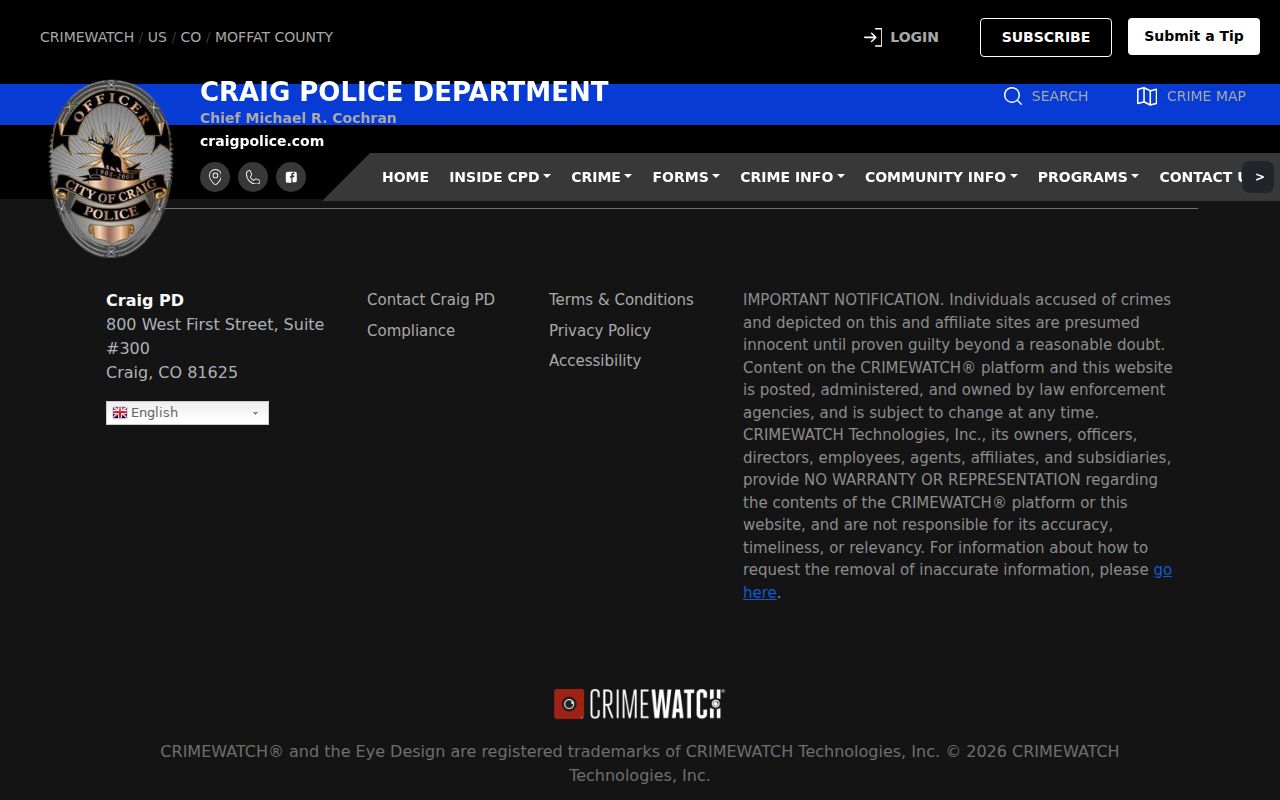The image size is (1280, 800).
Task: Open the Facebook icon link
Action: pos(291,177)
